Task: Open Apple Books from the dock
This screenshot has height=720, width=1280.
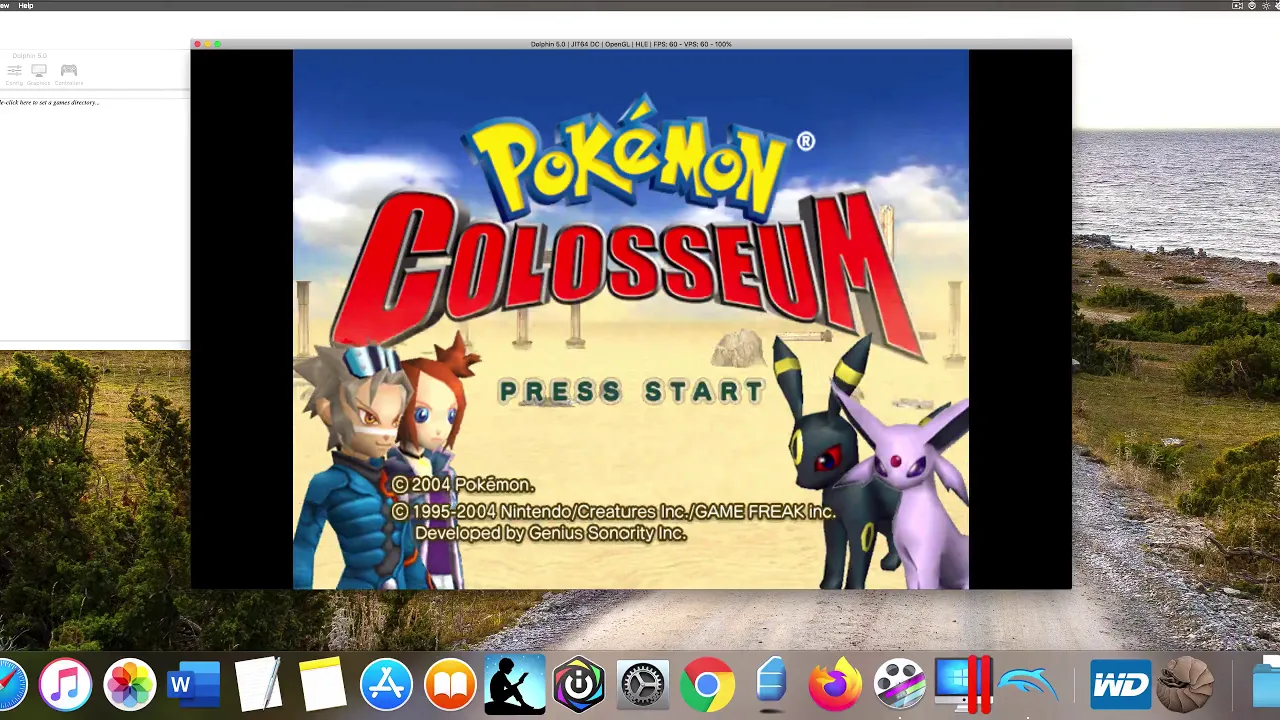Action: 450,685
